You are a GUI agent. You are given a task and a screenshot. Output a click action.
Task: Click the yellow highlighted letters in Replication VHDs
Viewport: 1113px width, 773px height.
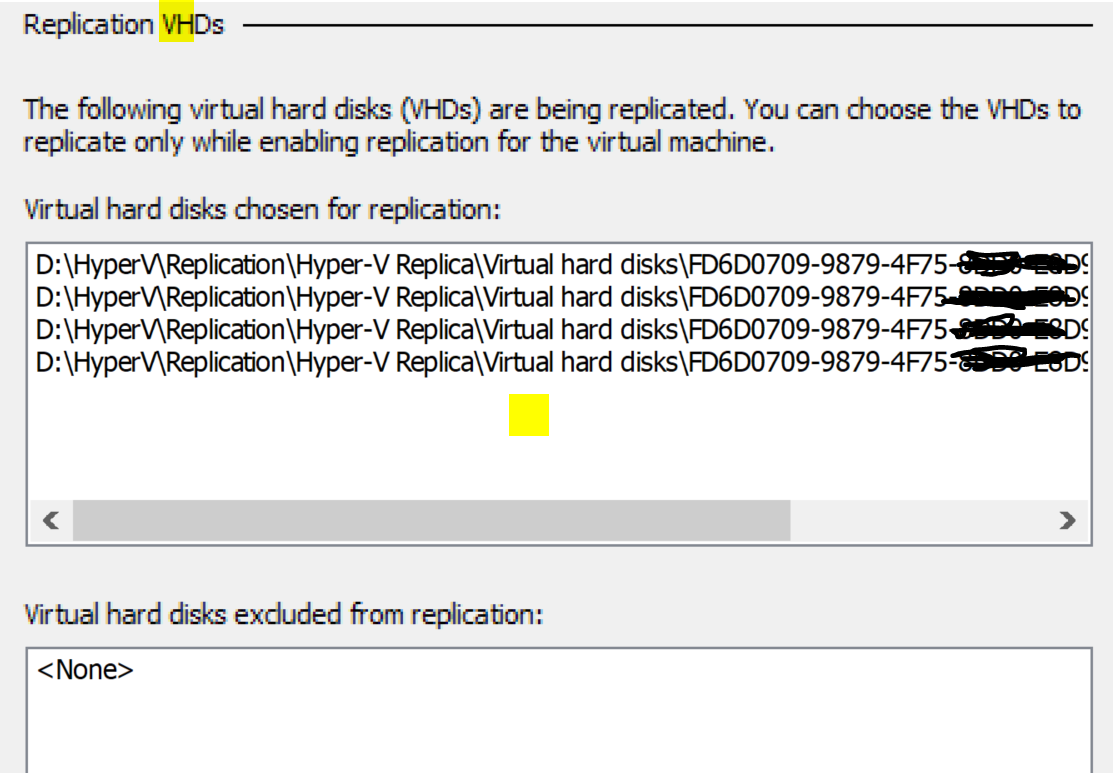point(176,23)
